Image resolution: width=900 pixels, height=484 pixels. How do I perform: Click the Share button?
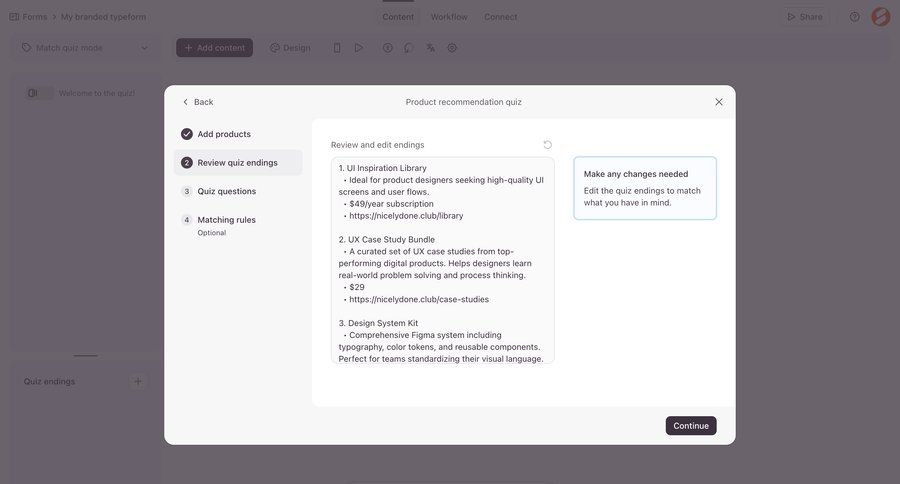click(805, 17)
